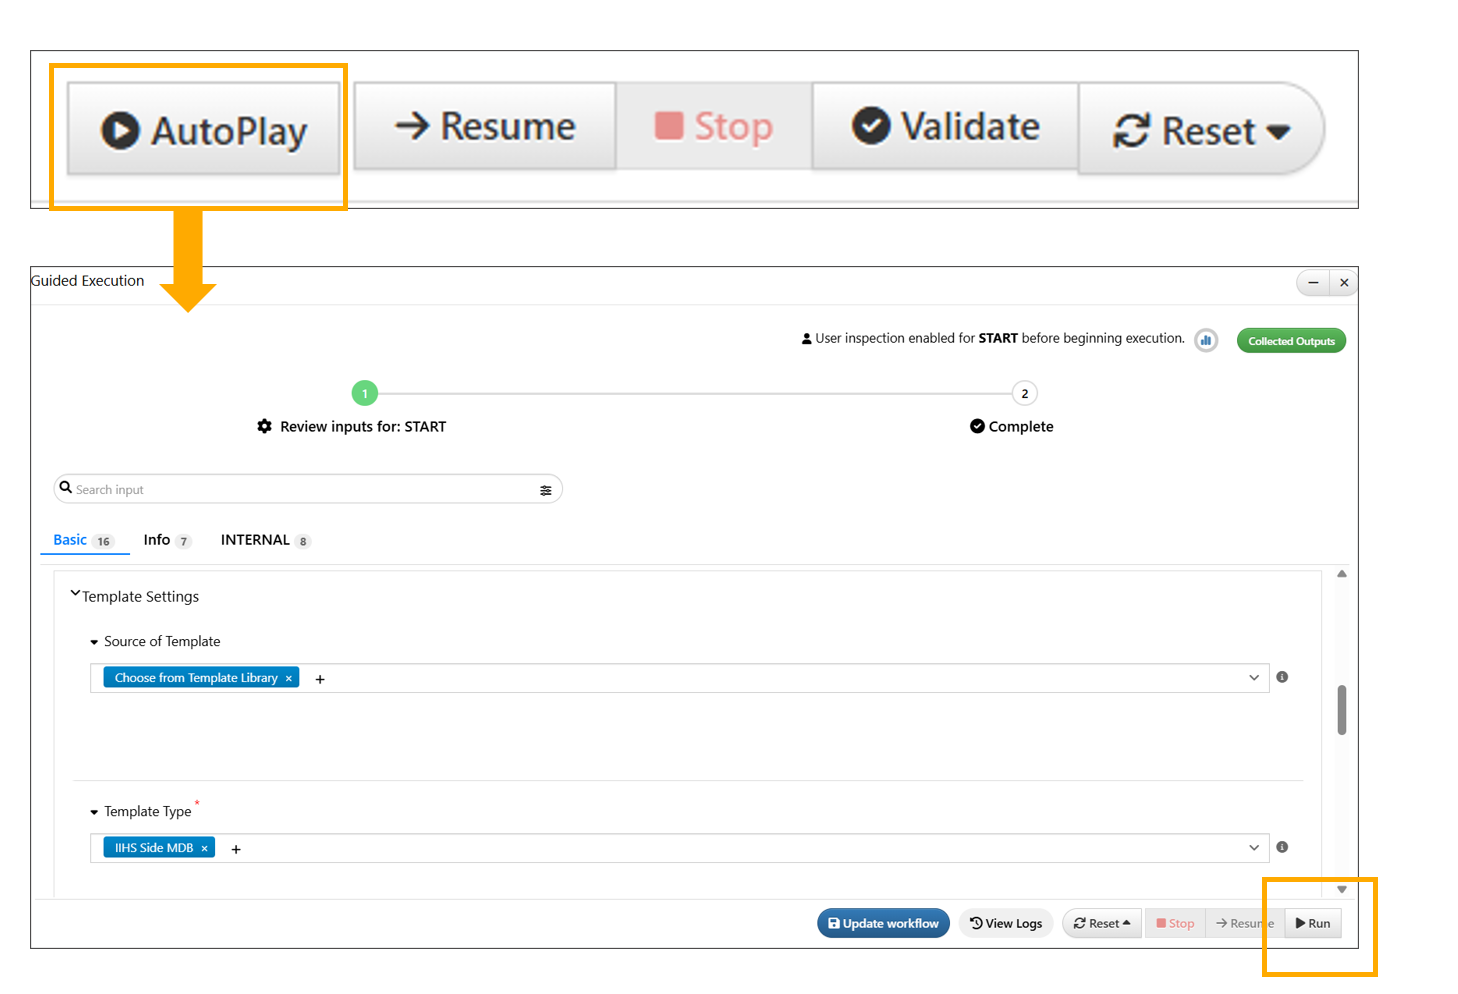
Task: Remove the IIHS Side MDB tag
Action: pos(205,848)
